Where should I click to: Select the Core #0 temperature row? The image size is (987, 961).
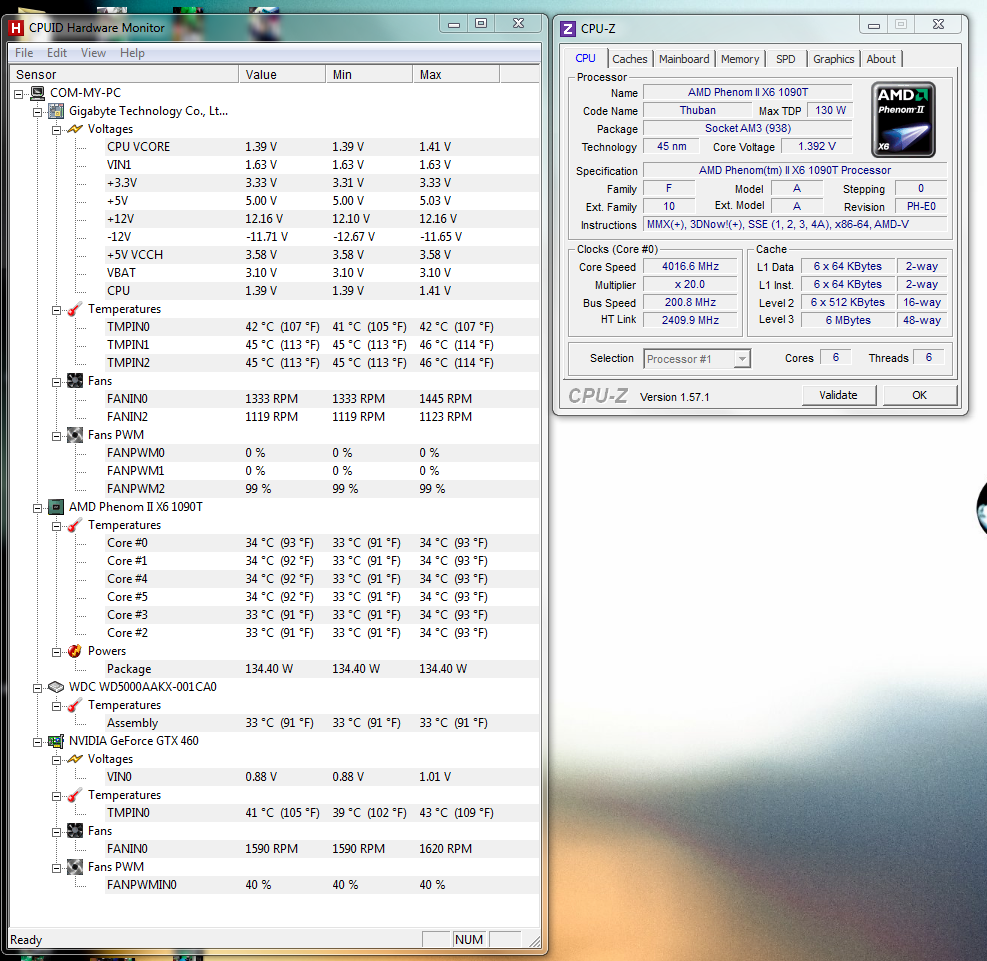point(322,543)
